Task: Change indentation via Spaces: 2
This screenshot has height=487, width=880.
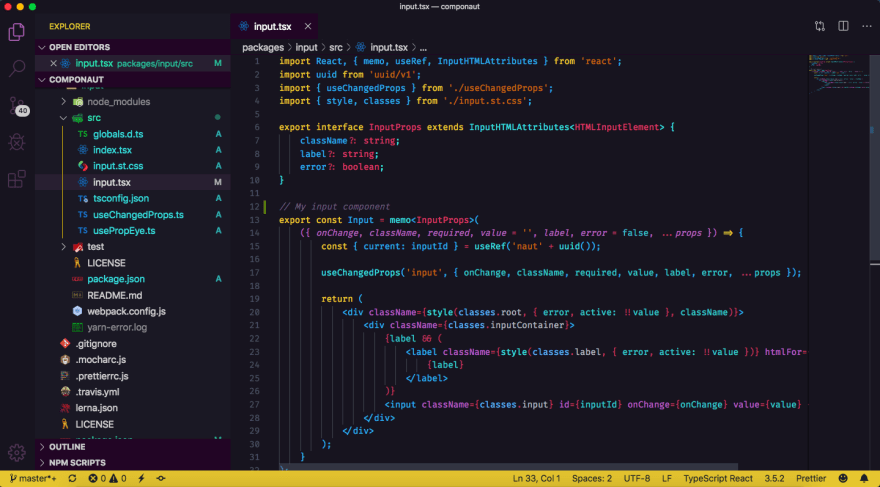Action: click(x=592, y=479)
